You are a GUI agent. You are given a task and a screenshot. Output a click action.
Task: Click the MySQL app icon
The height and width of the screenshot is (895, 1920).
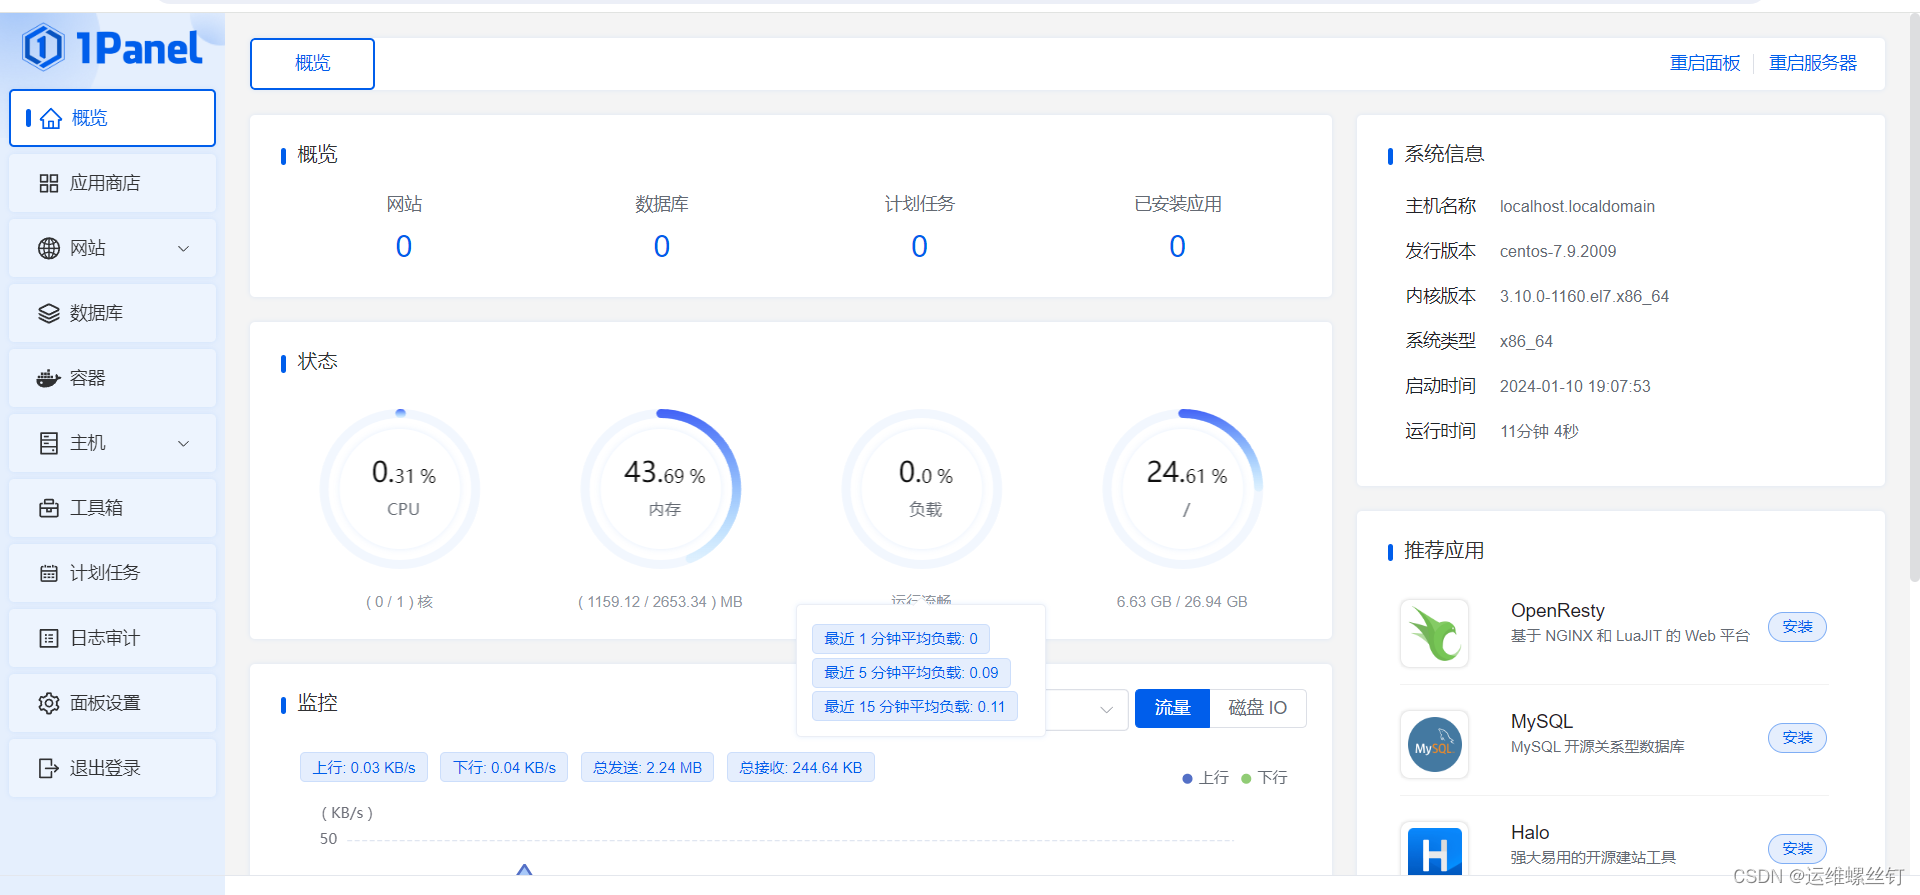click(x=1435, y=744)
